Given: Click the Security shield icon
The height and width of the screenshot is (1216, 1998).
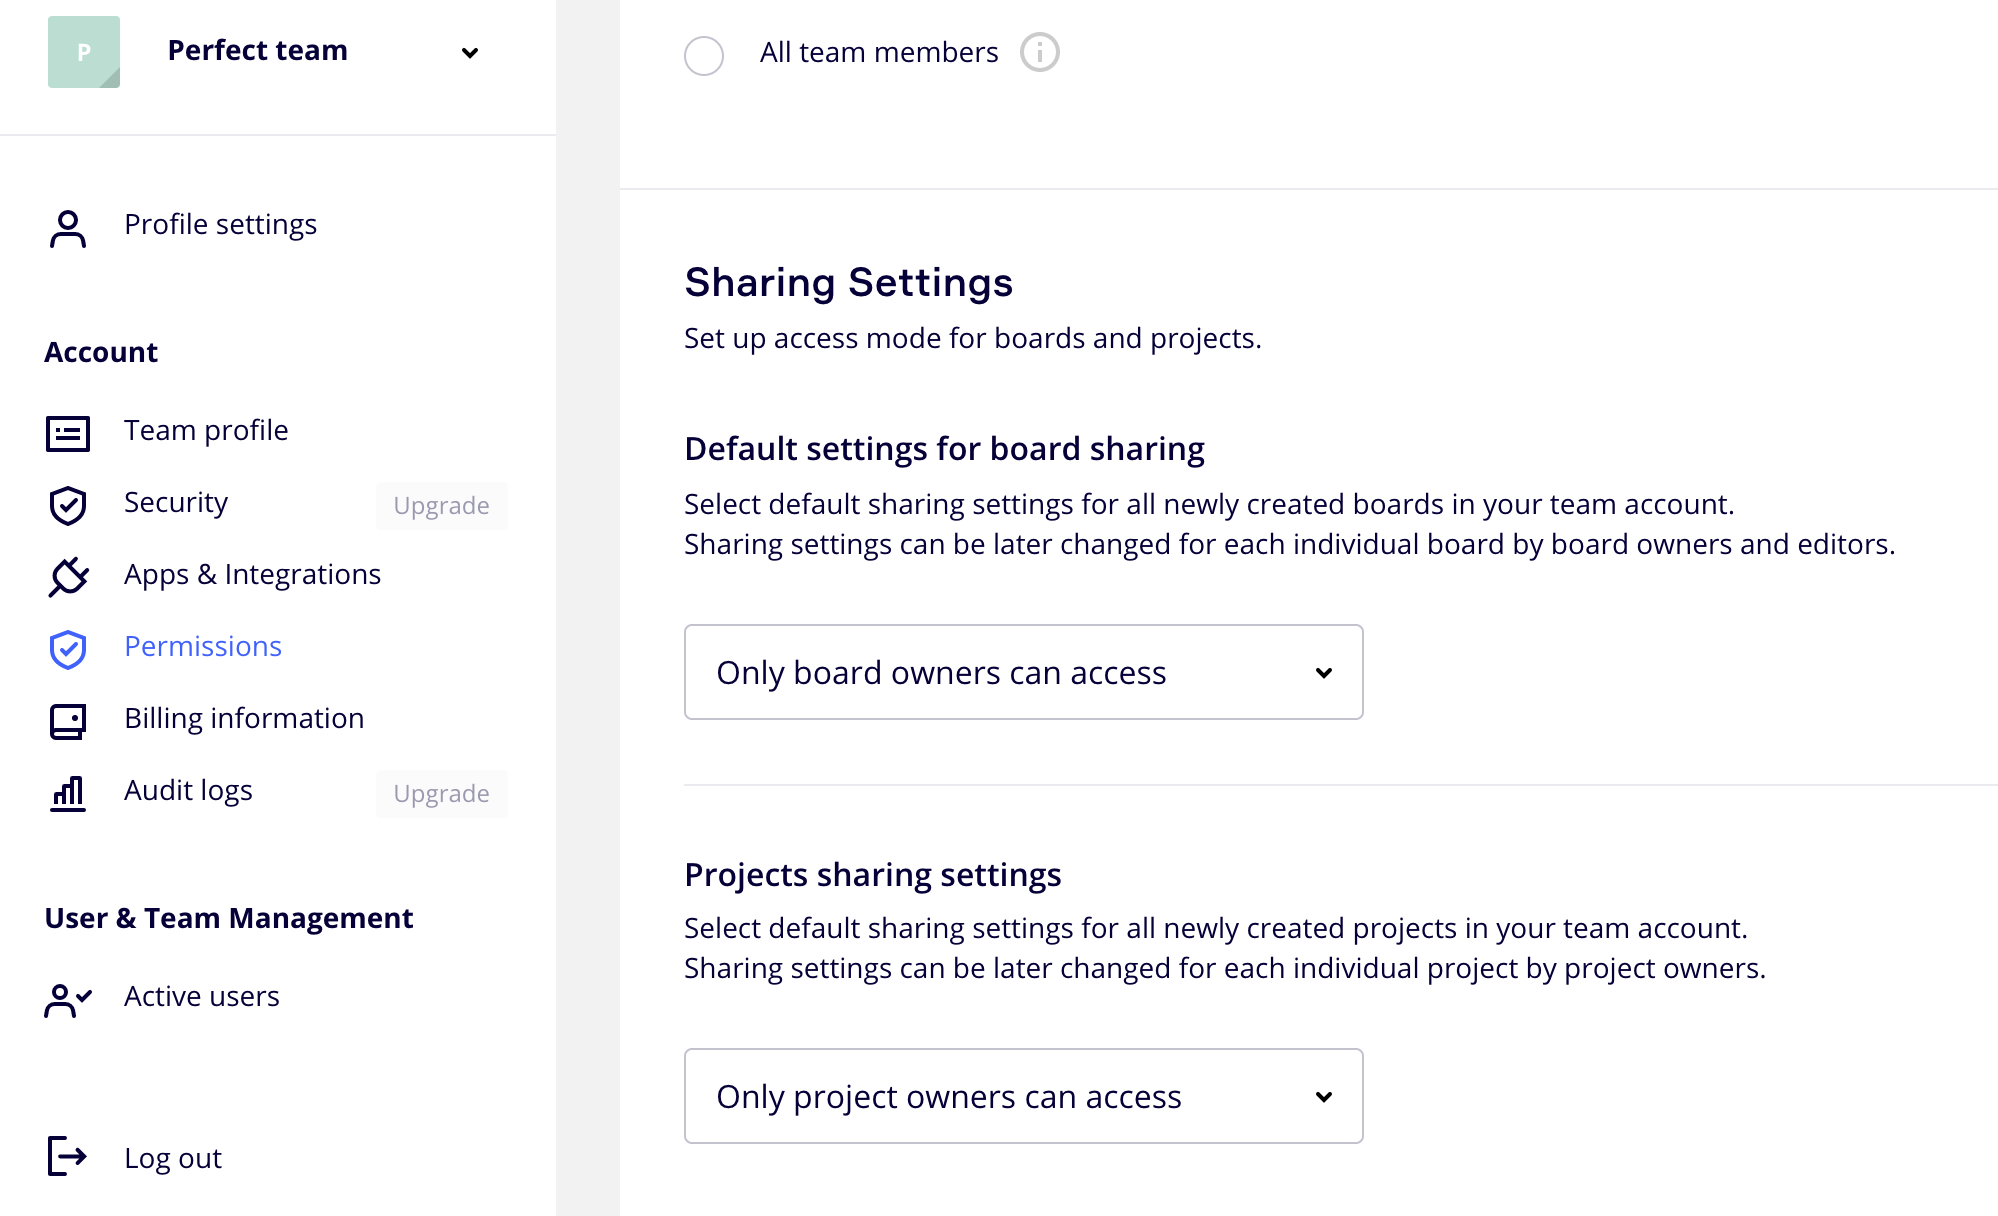Looking at the screenshot, I should pyautogui.click(x=68, y=505).
